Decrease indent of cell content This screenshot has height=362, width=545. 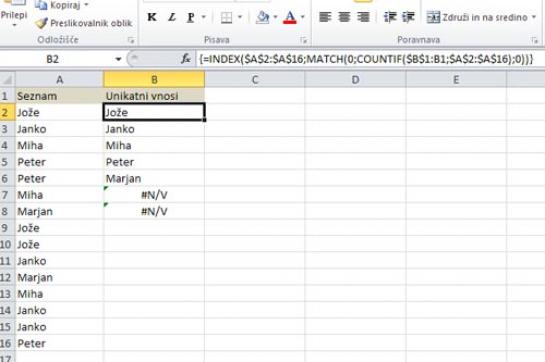390,17
